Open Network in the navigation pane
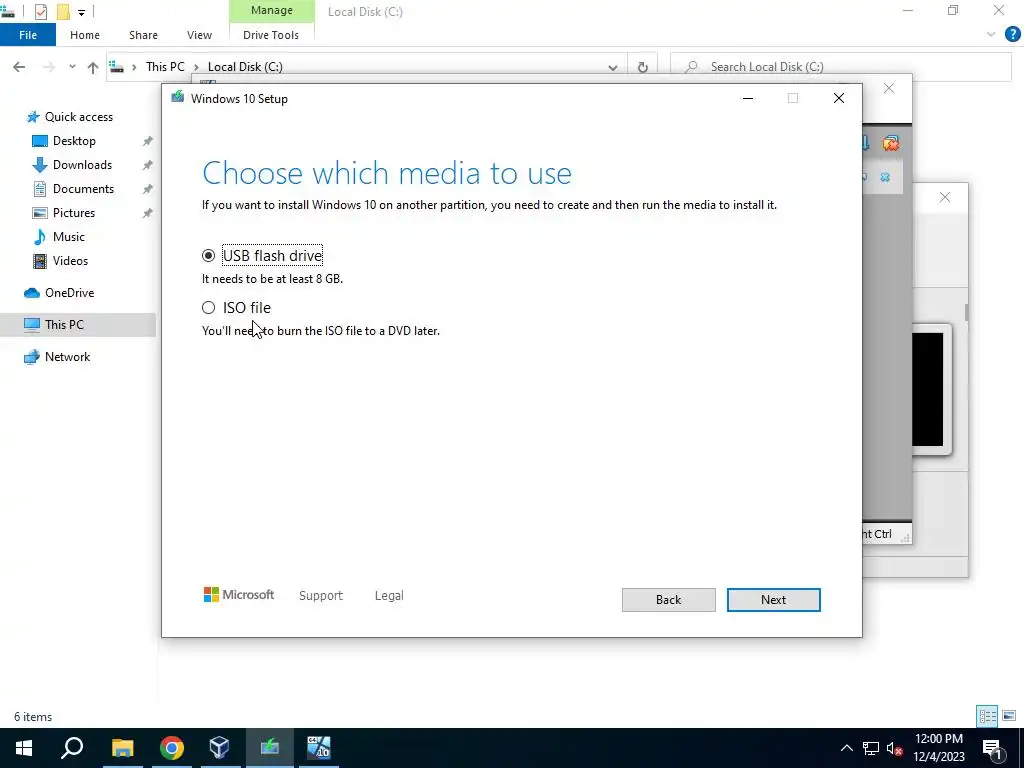The image size is (1024, 768). pos(67,357)
